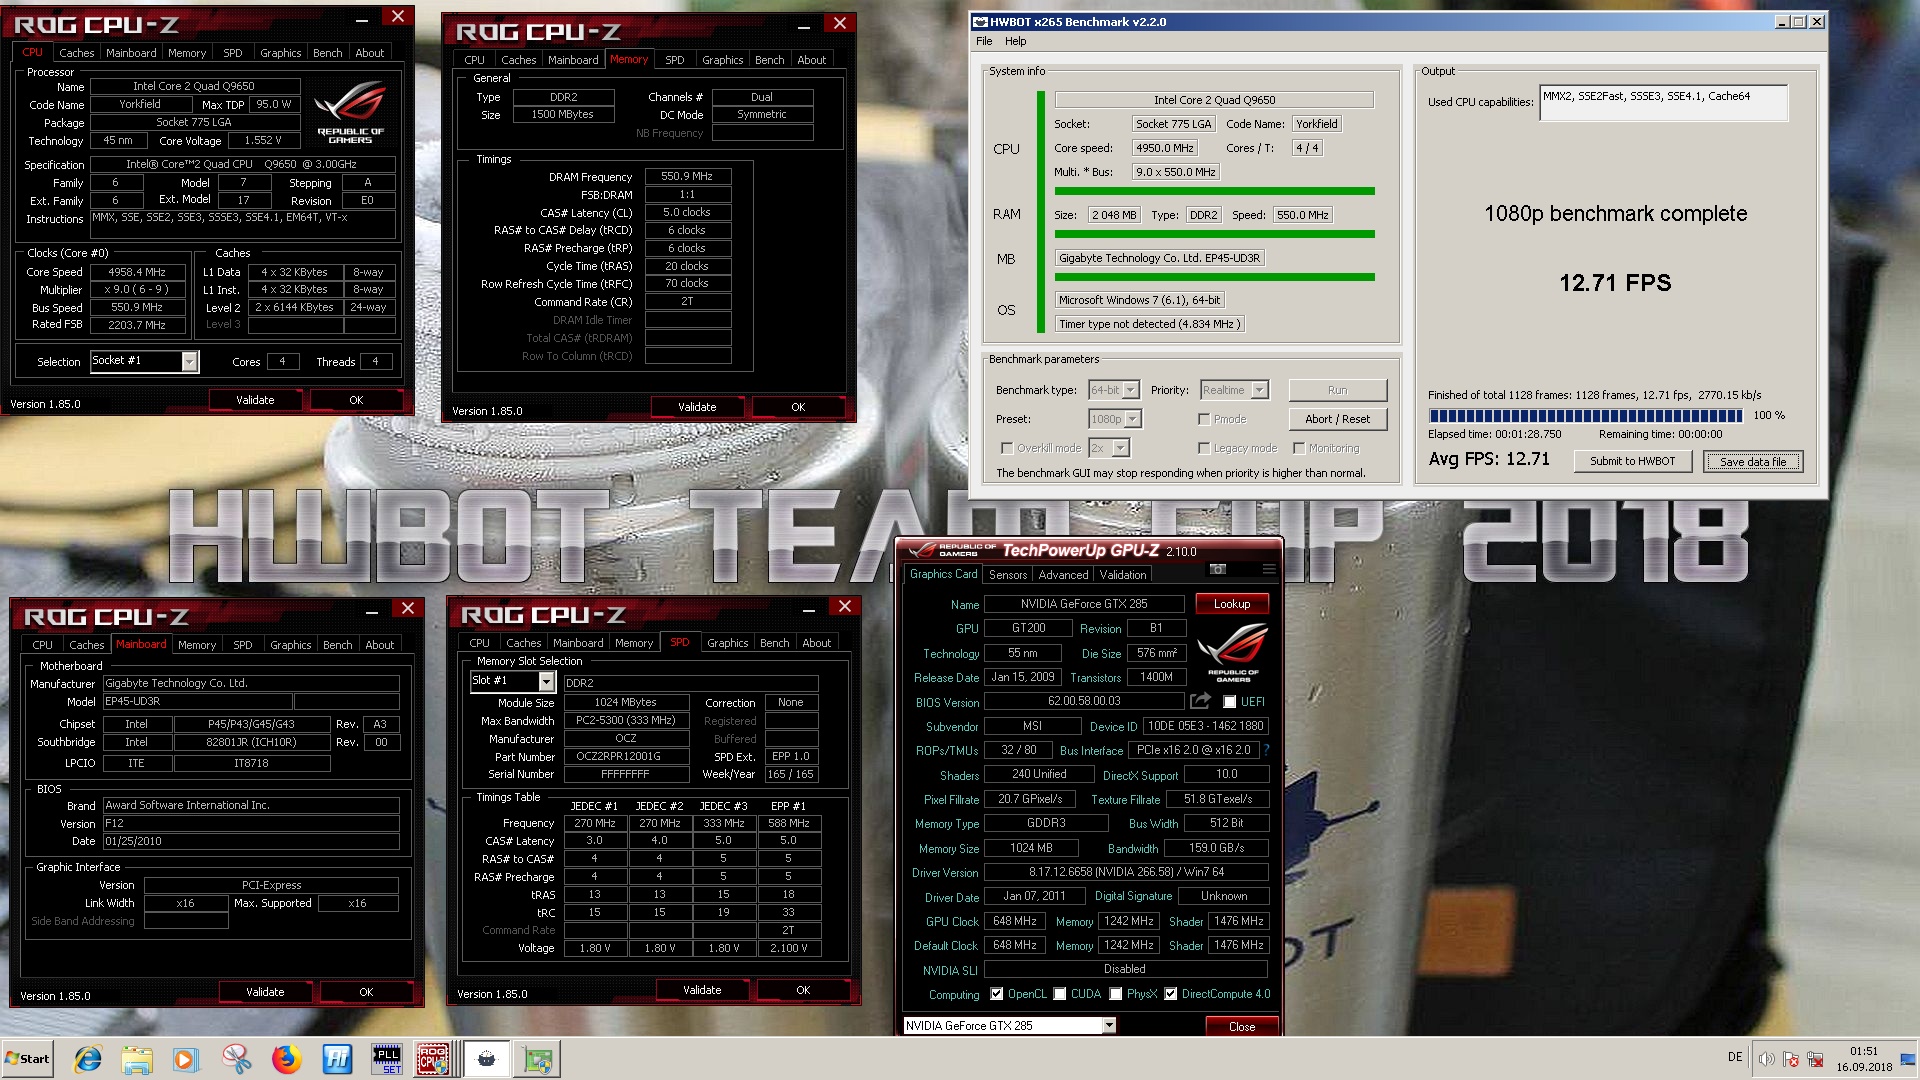1920x1080 pixels.
Task: Toggle the PhysX checkbox in GPU-Z
Action: click(x=1115, y=994)
